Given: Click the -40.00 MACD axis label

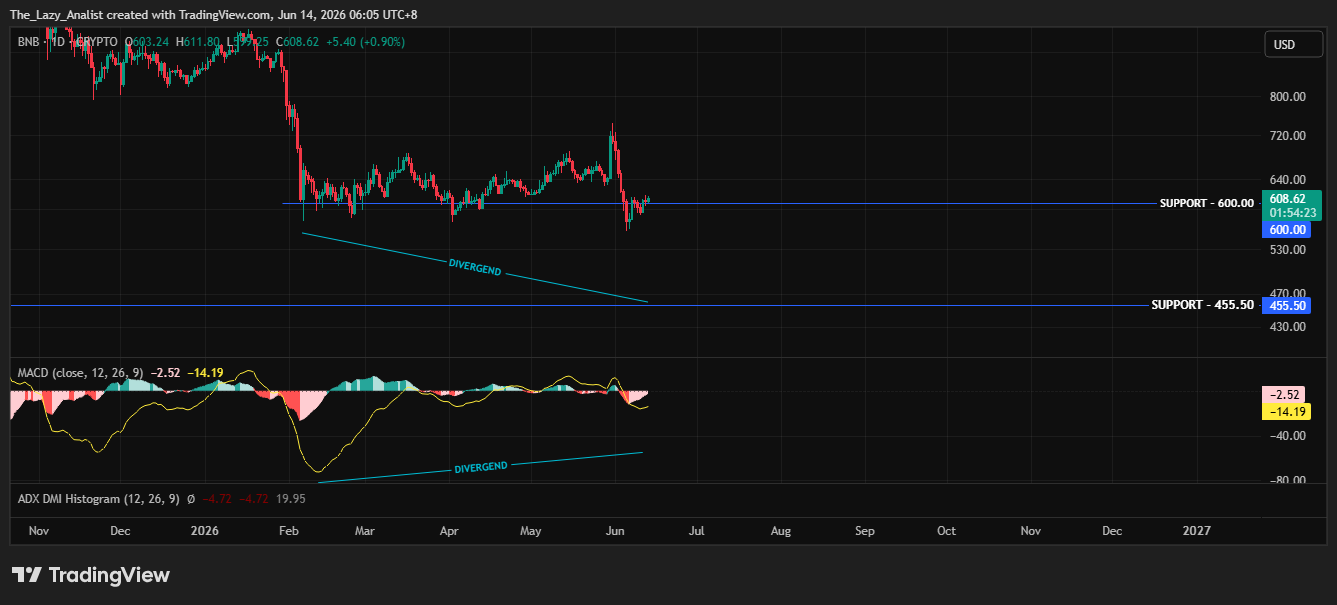Looking at the screenshot, I should coord(1286,435).
